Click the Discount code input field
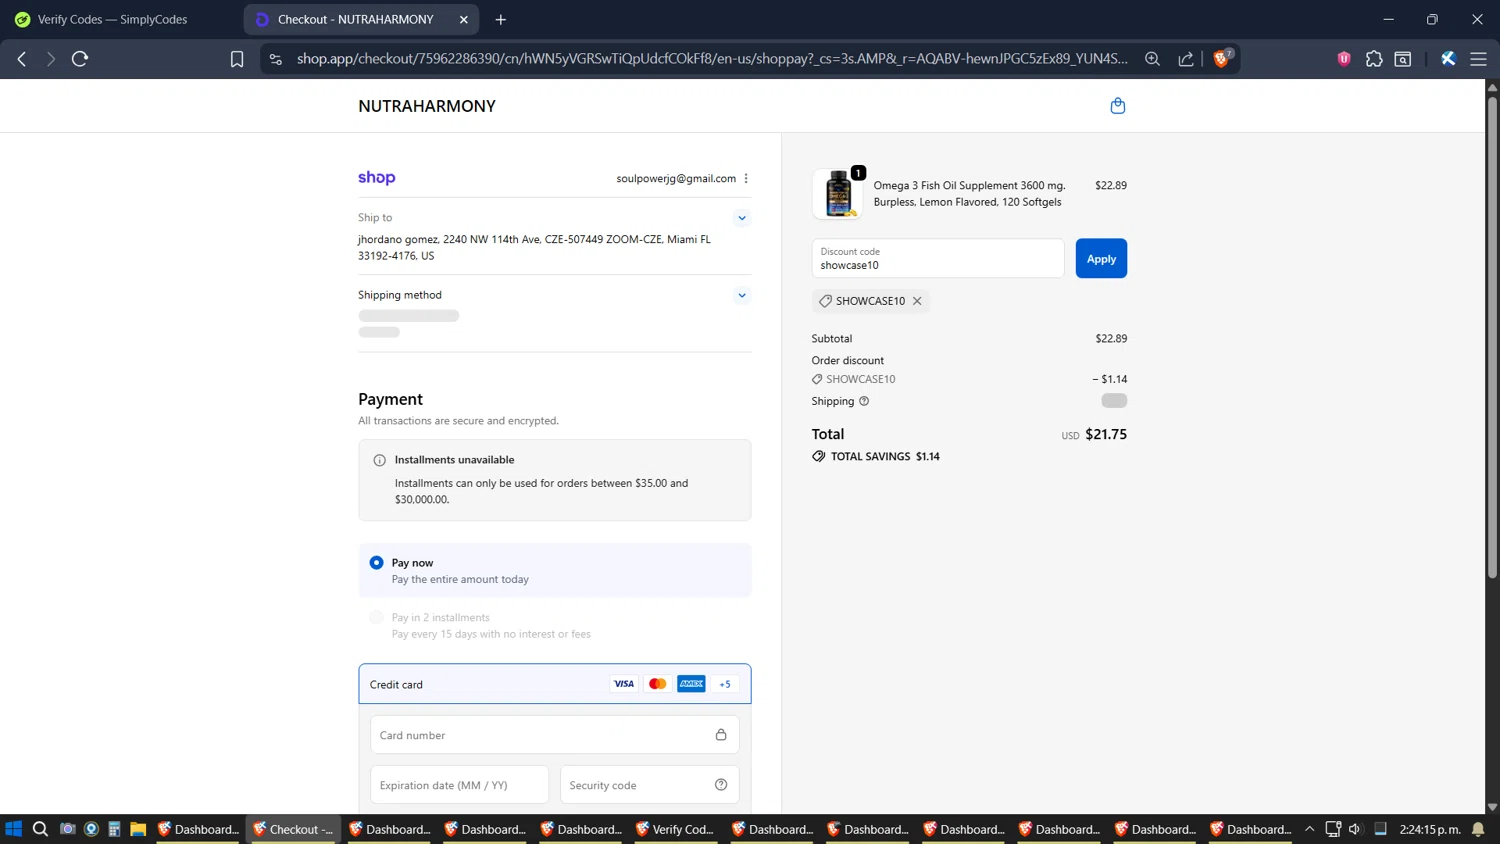The width and height of the screenshot is (1500, 844). [938, 258]
